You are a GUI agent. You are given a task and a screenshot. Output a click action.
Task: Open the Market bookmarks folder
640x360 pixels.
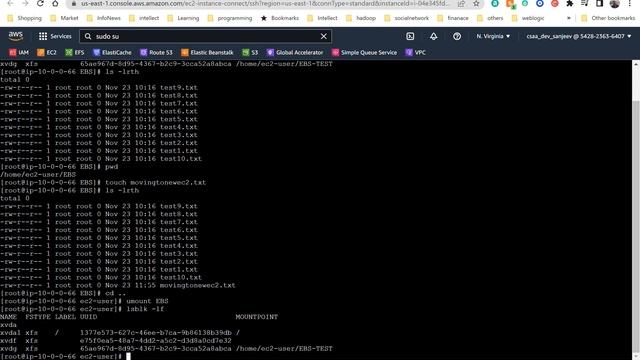tap(64, 18)
